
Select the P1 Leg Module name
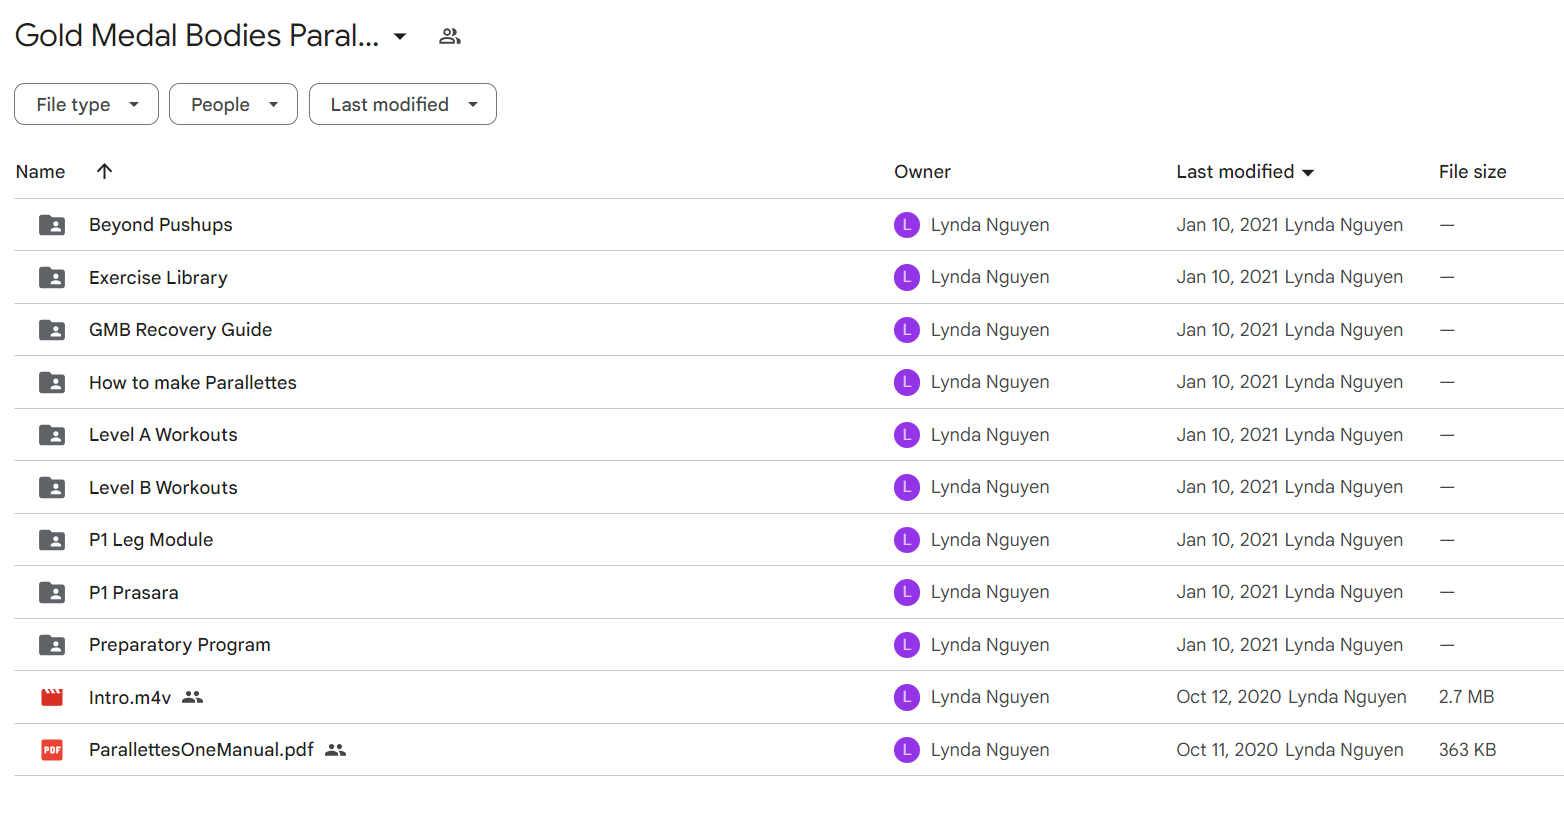point(151,540)
